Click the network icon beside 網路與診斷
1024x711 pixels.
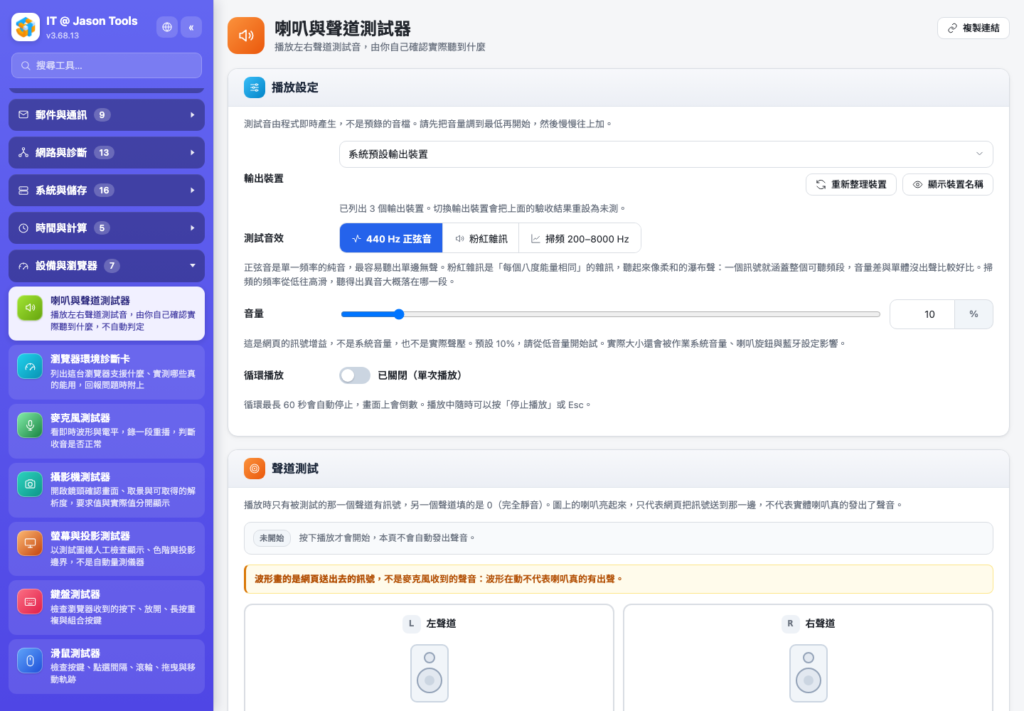24,153
